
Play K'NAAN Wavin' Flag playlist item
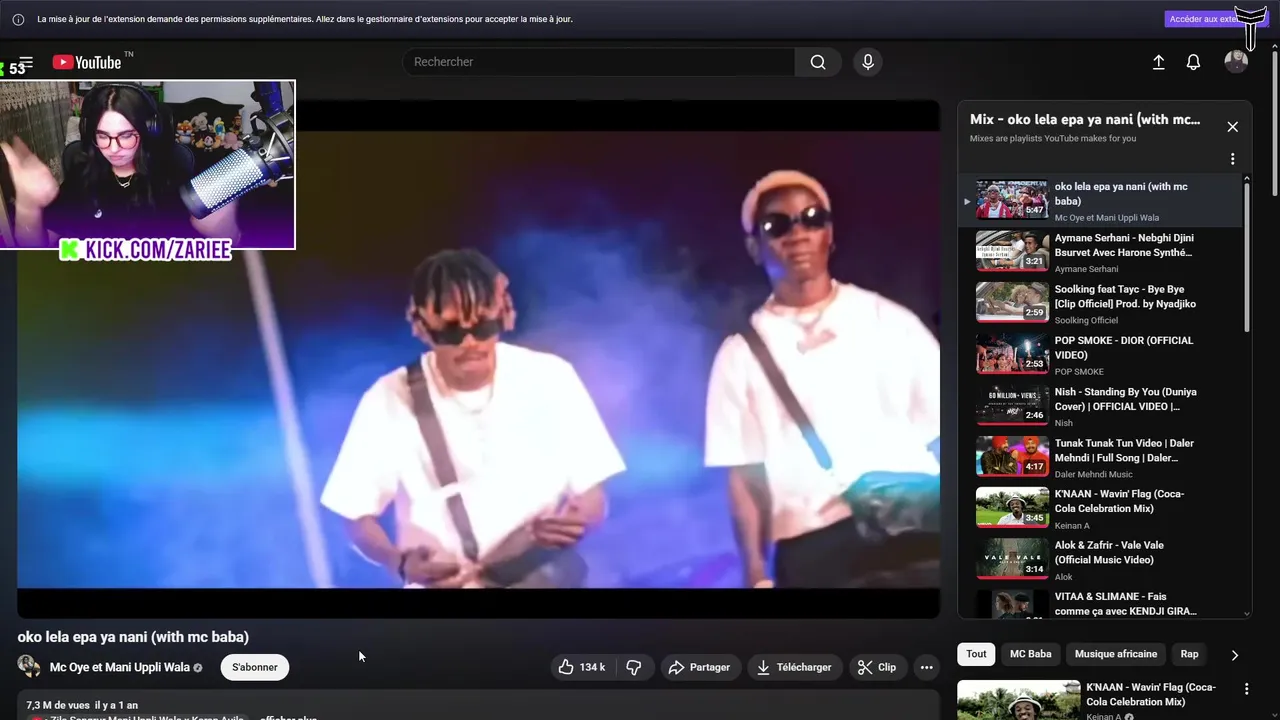tap(1100, 508)
